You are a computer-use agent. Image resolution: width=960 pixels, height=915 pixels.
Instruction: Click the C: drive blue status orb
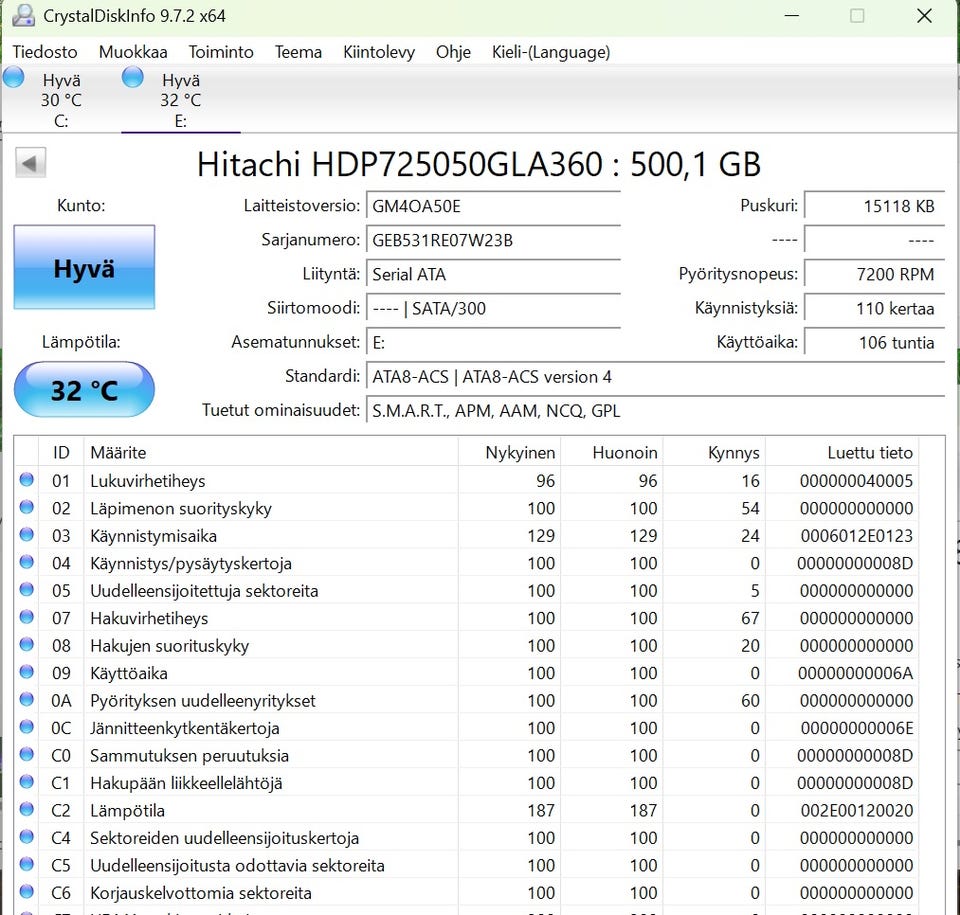(14, 78)
